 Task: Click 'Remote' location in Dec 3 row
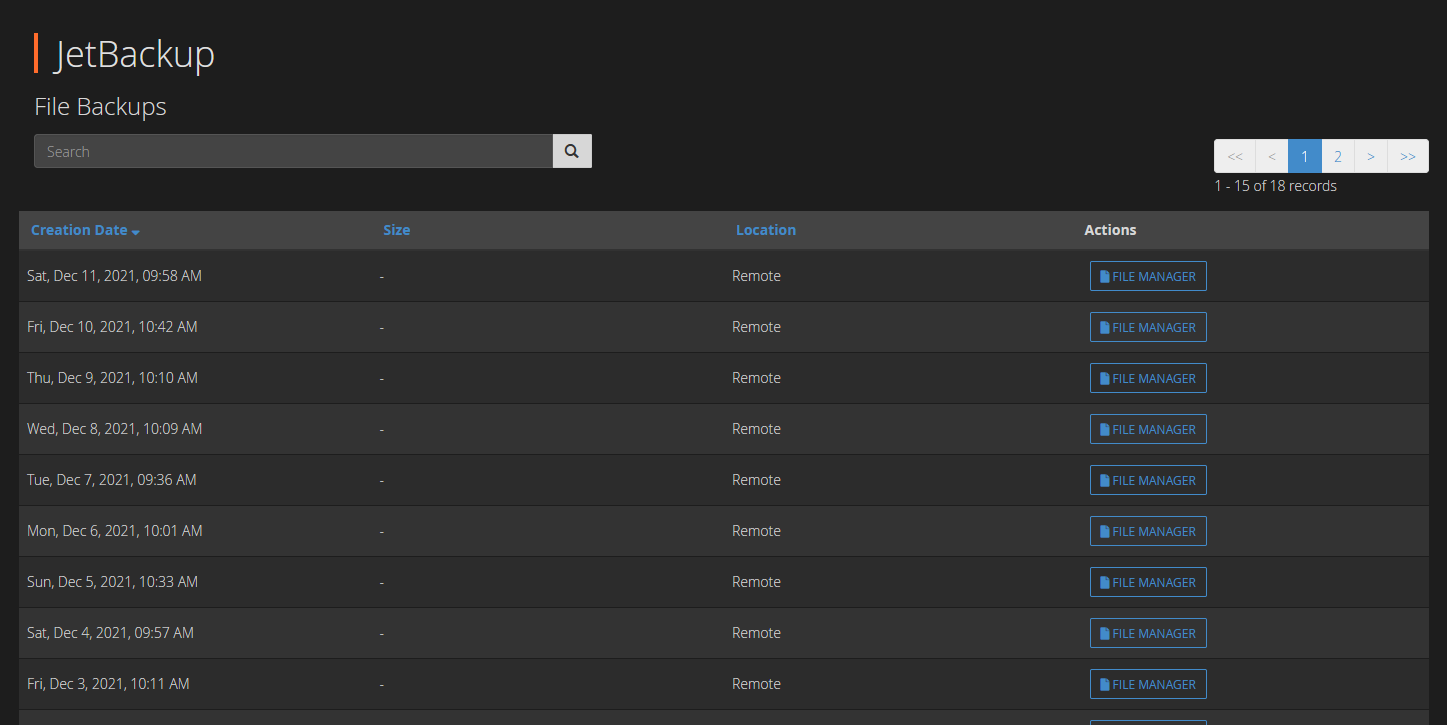[756, 683]
